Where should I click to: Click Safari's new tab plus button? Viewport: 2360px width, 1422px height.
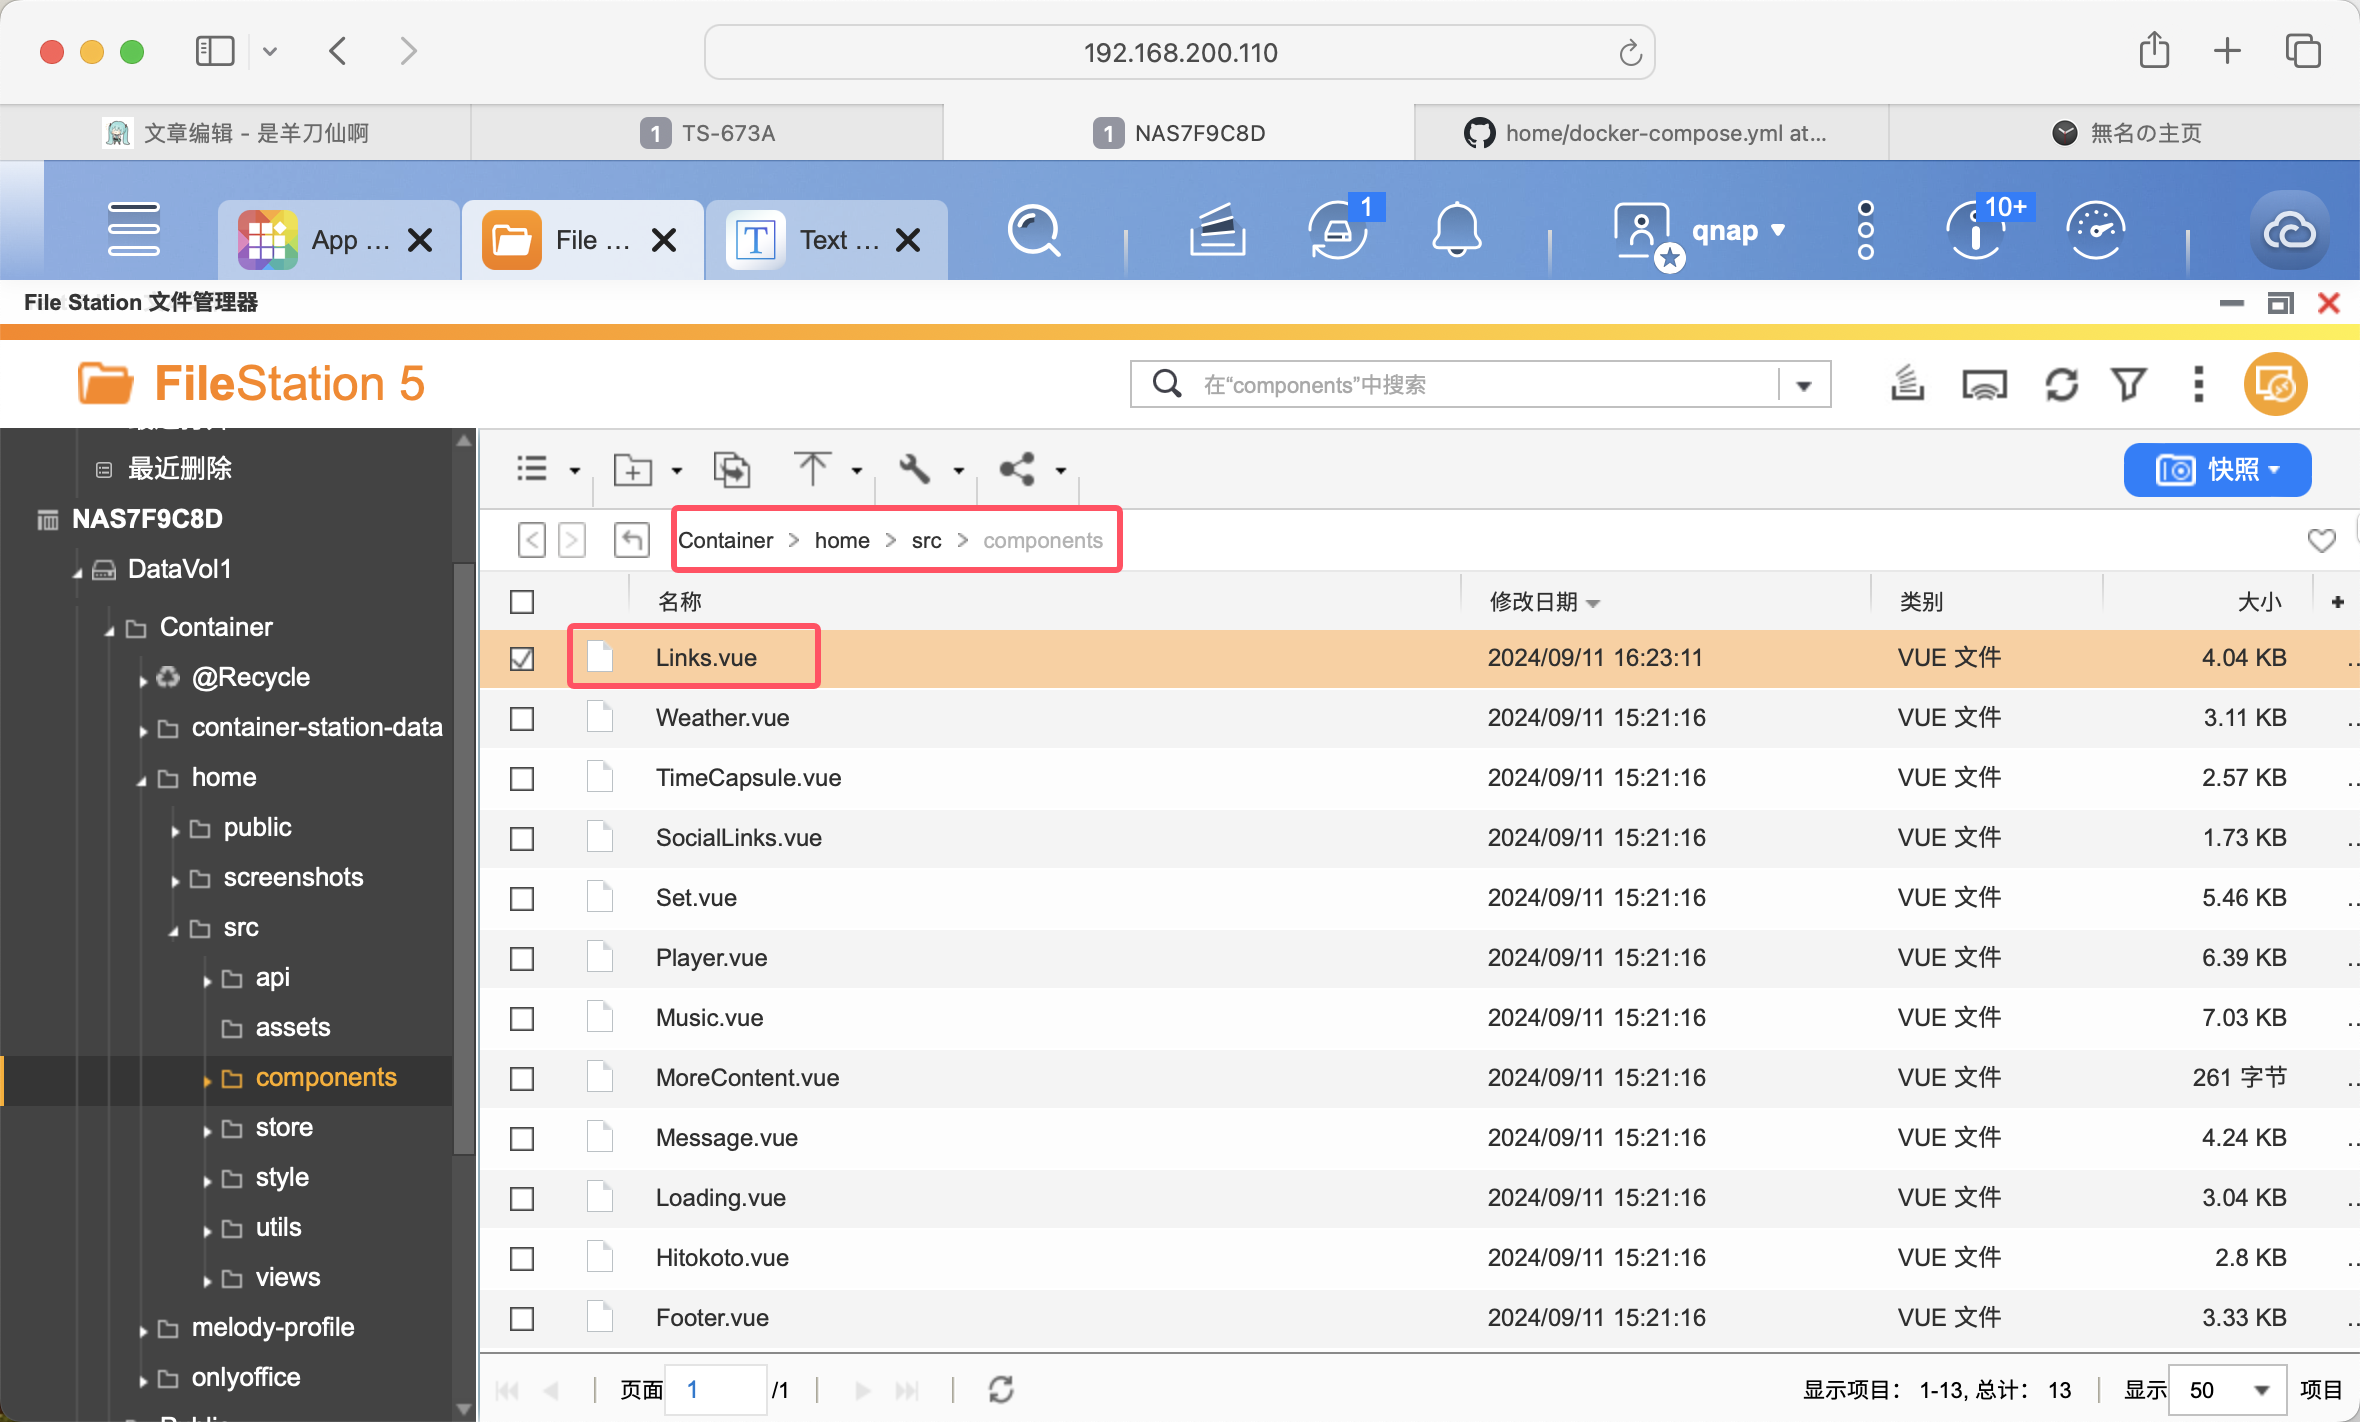tap(2227, 51)
